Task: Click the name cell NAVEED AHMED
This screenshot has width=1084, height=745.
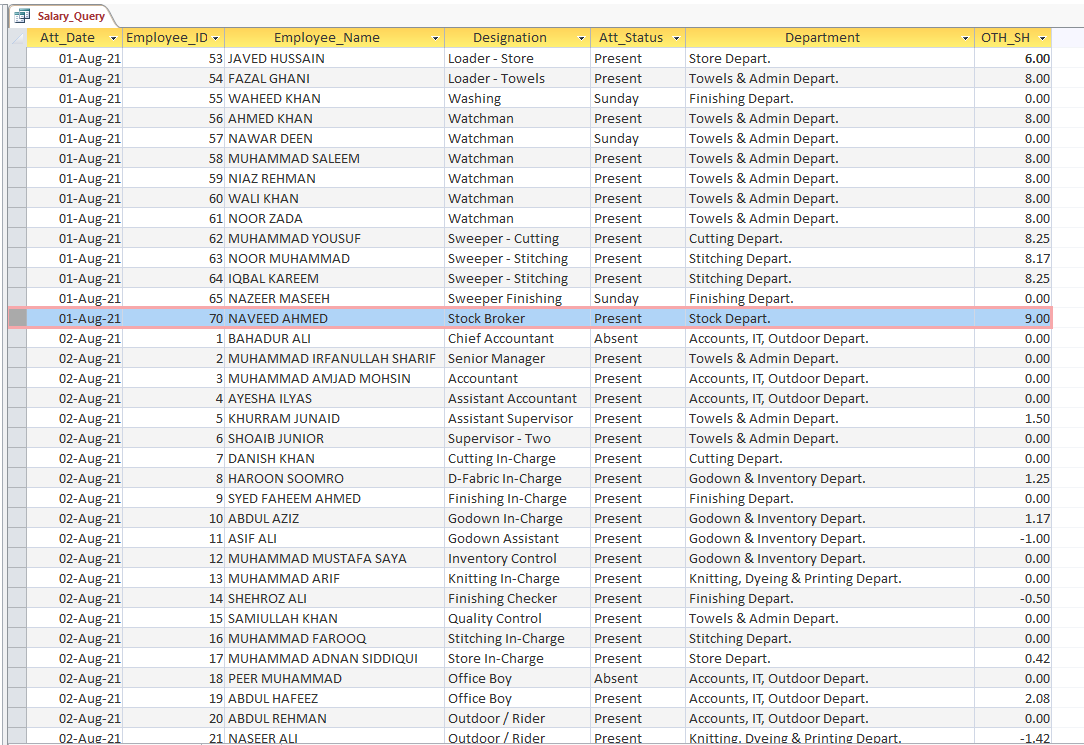Action: click(335, 319)
